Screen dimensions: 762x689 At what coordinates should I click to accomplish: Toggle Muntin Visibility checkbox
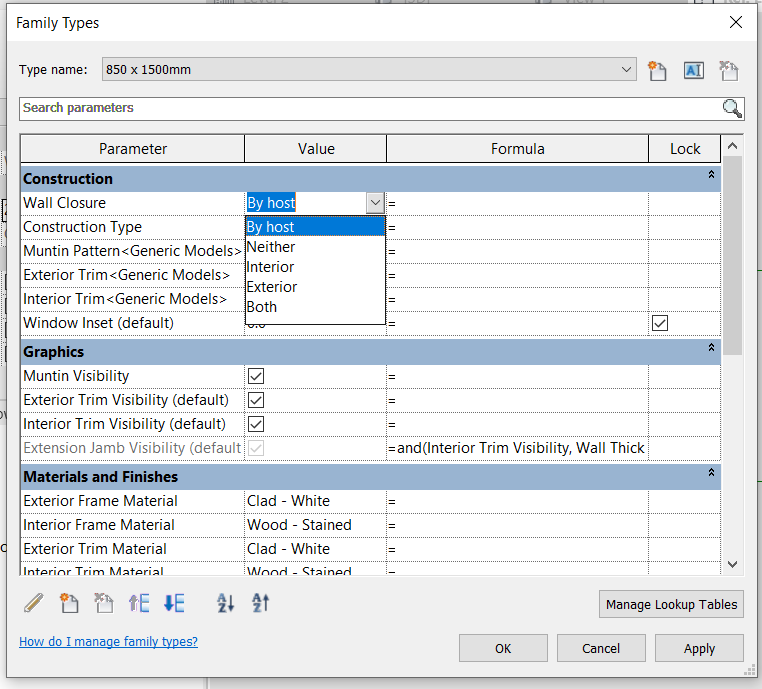pyautogui.click(x=256, y=376)
